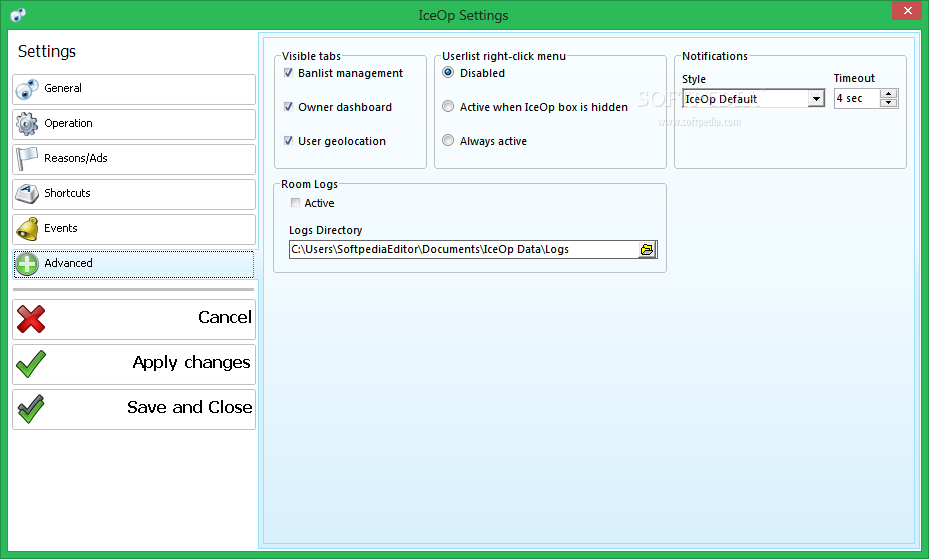The image size is (929, 559).
Task: Click the Save and Close button text
Action: tap(190, 407)
